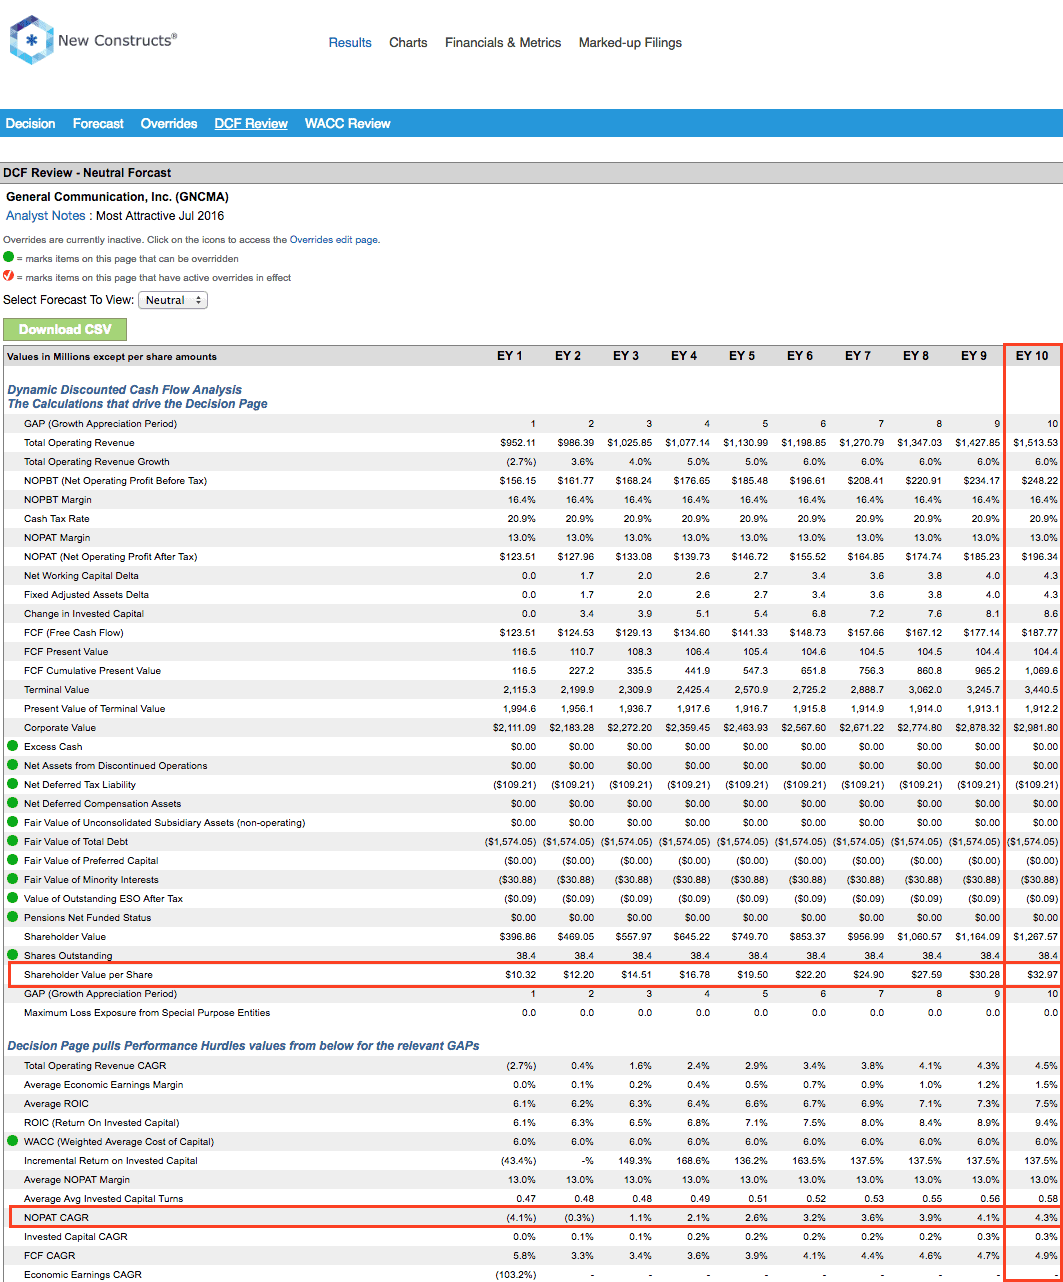Select the Shareholder Value per Share row label
This screenshot has height=1282, width=1063.
[x=88, y=975]
